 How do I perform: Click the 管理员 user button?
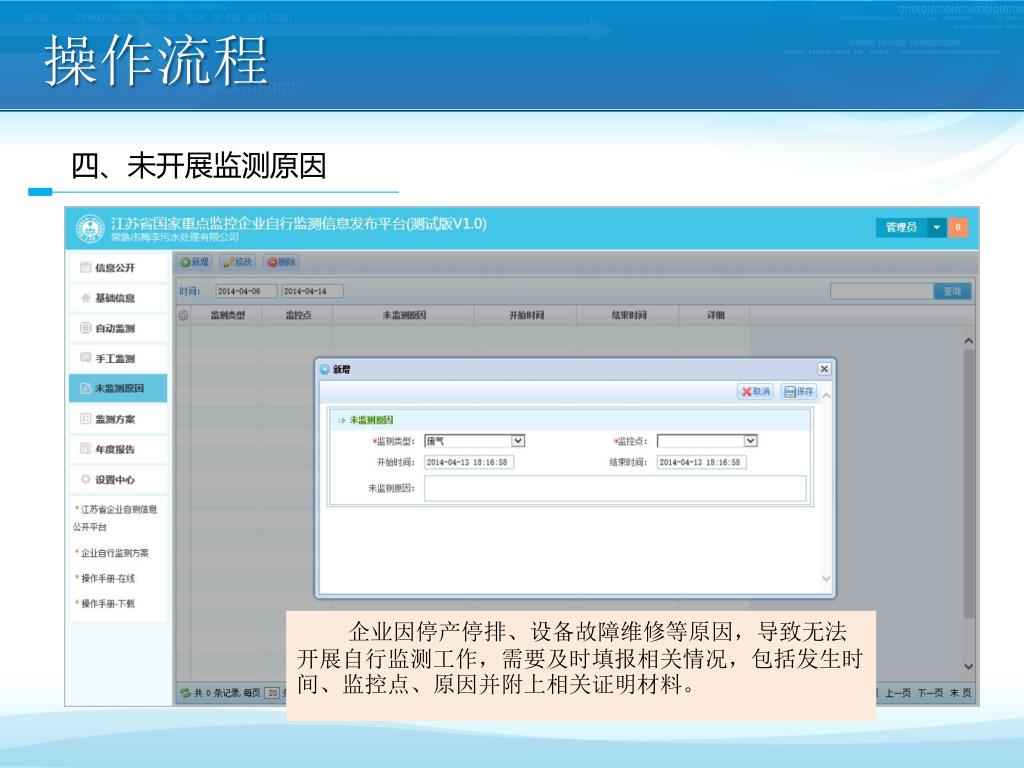coord(901,227)
